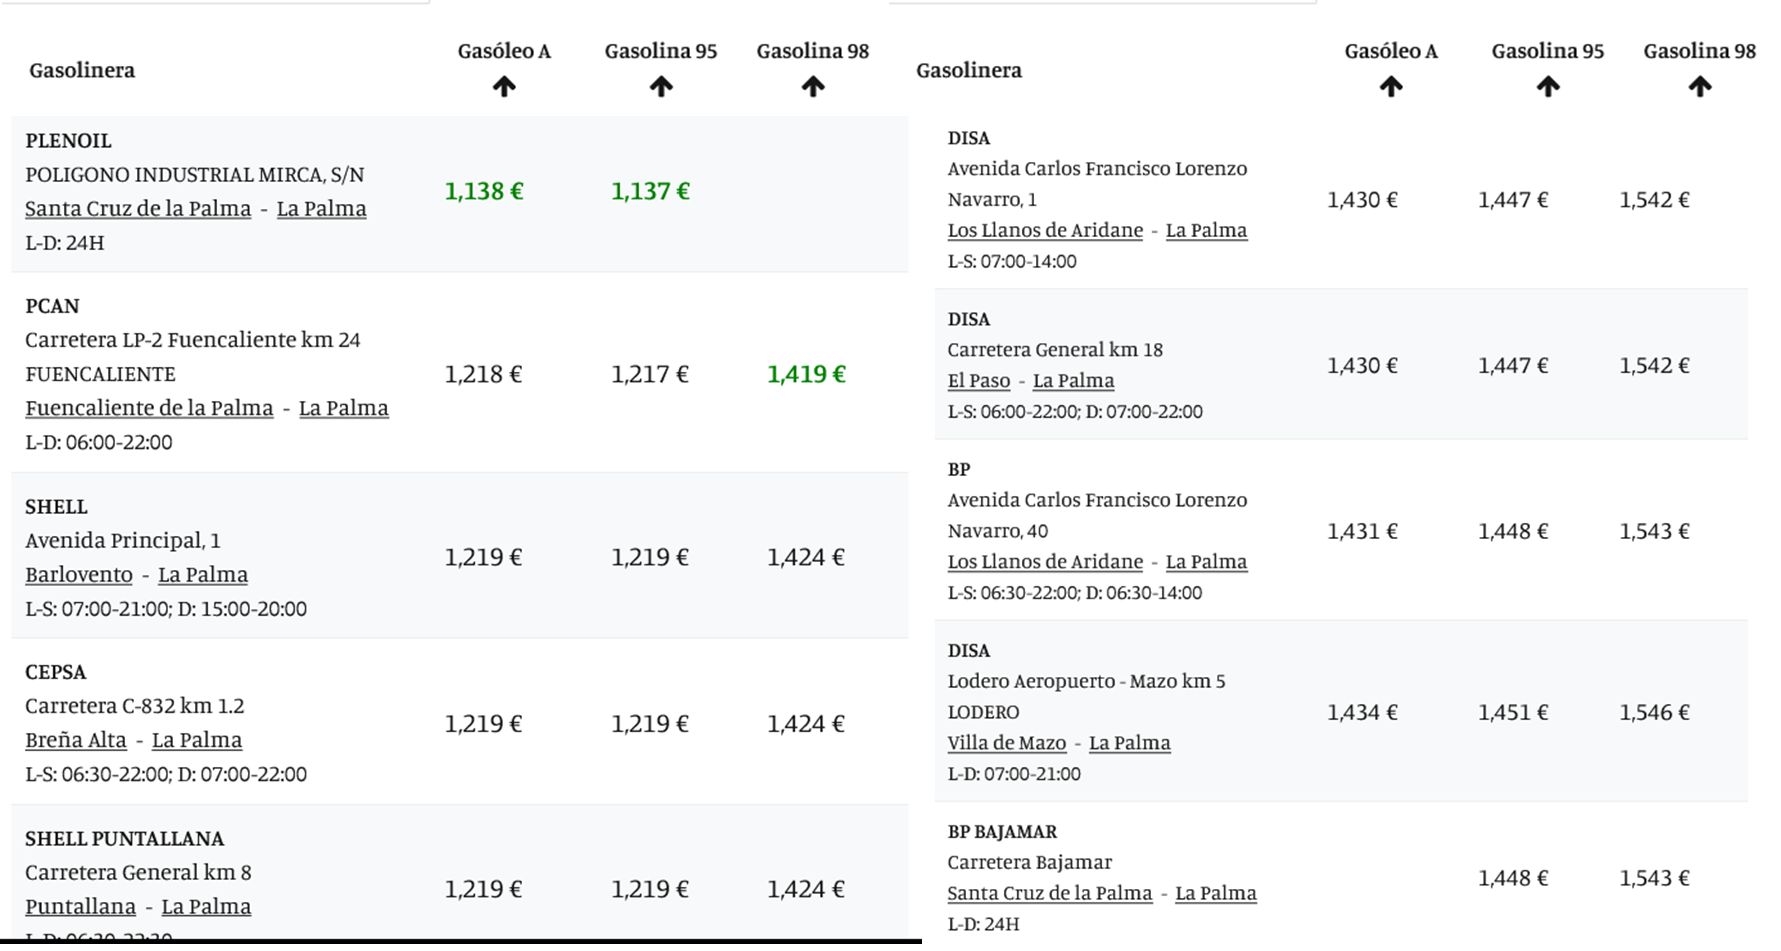Click the Barlovento municipality link
Image resolution: width=1781 pixels, height=951 pixels.
[79, 575]
